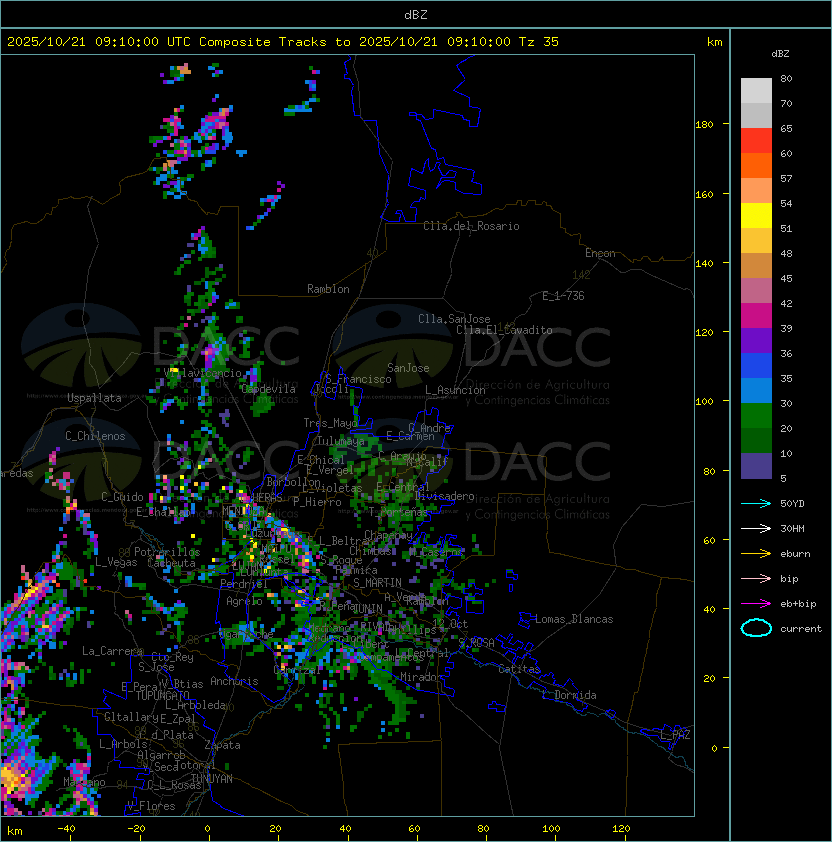
Task: Click the E_1-736 map label
Action: pos(563,296)
